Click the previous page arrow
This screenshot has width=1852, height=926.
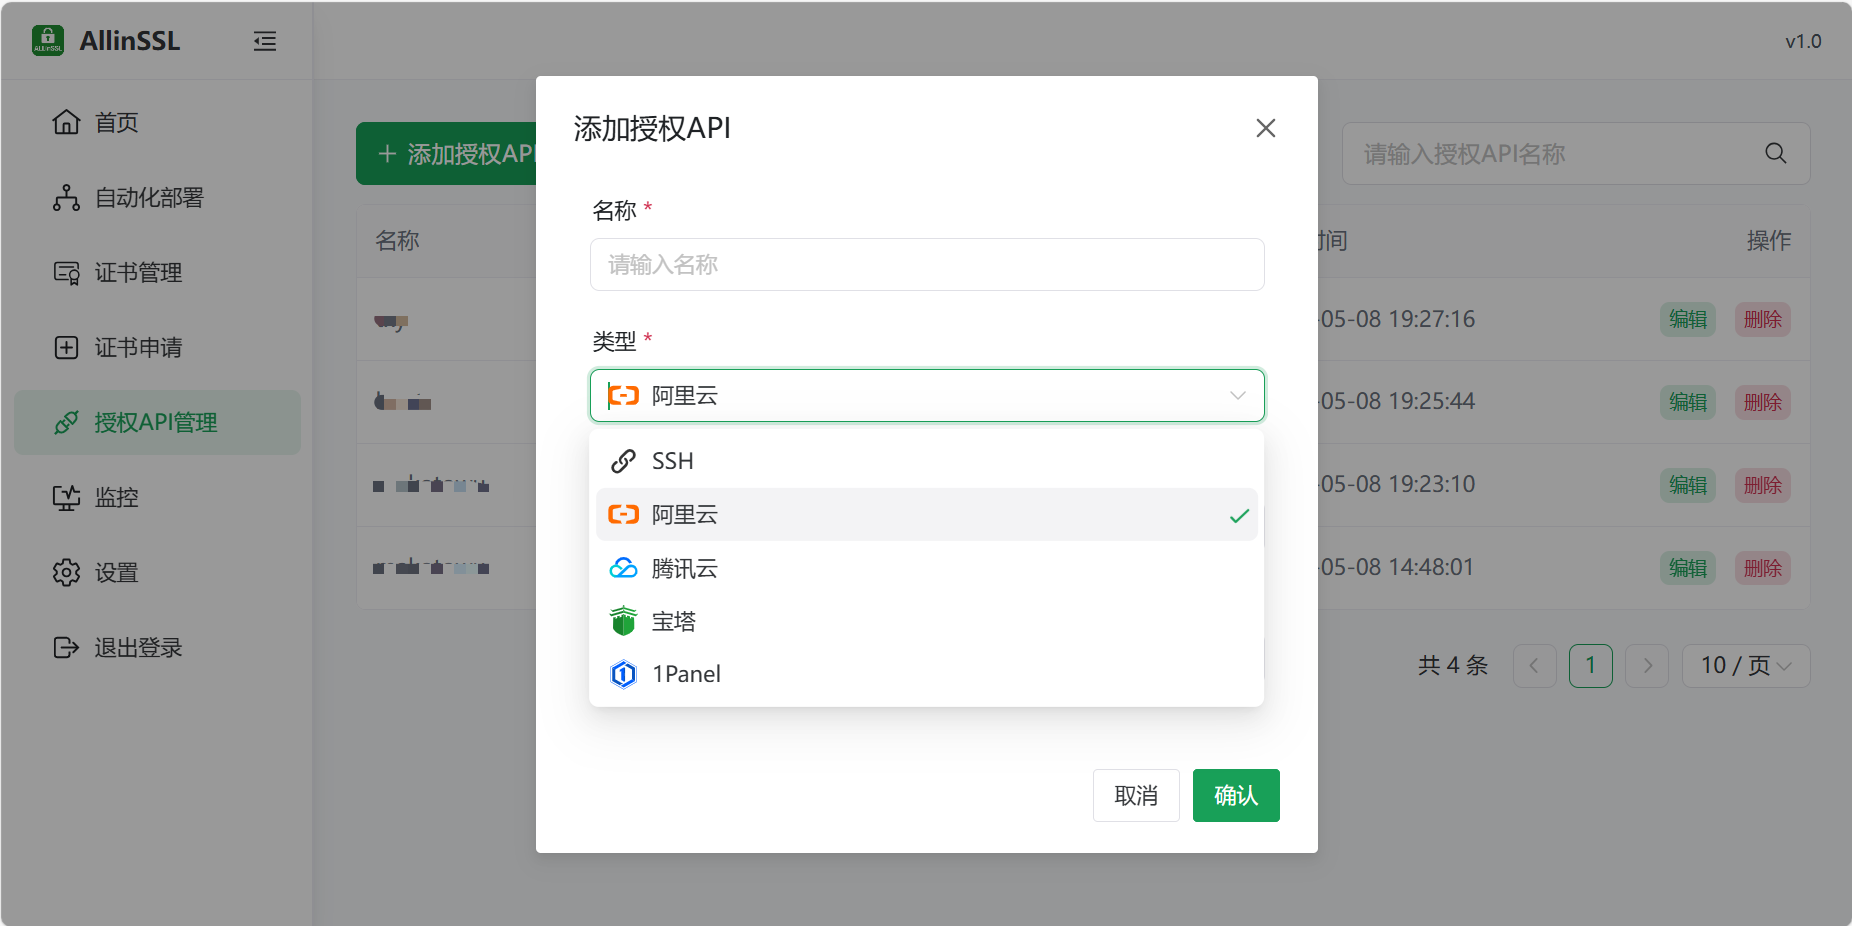point(1535,666)
